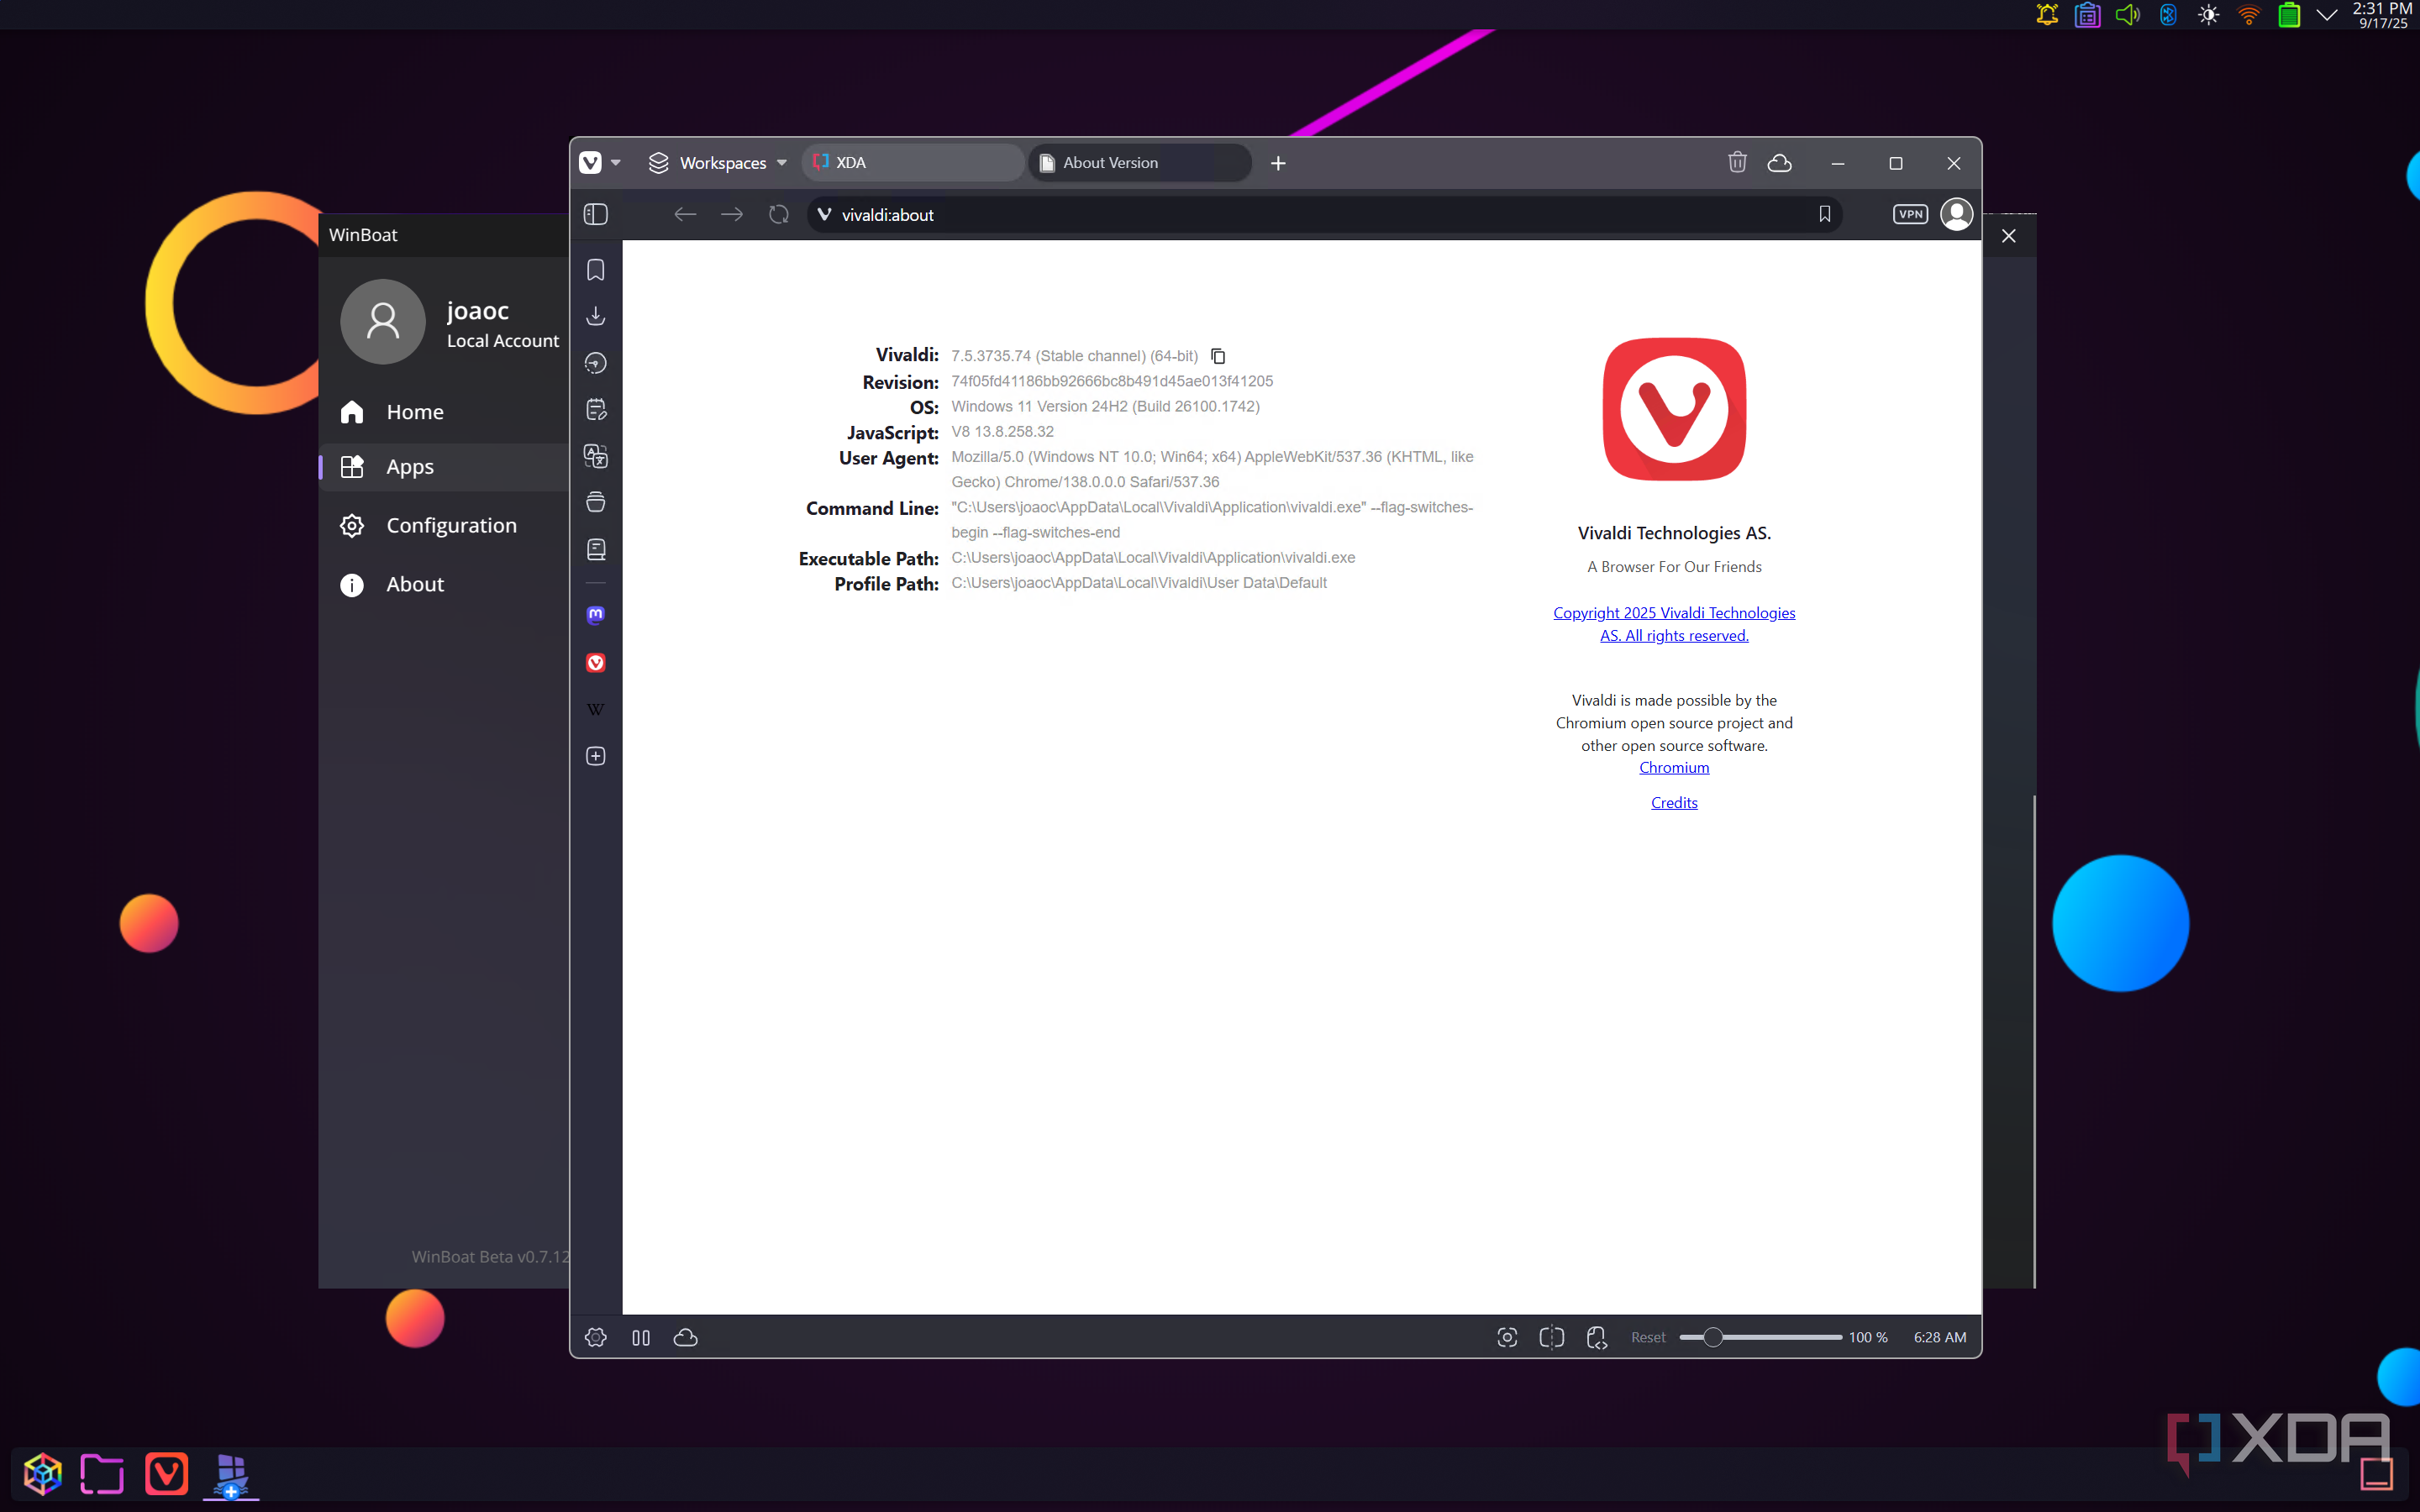Select the About Version tab

(1139, 162)
